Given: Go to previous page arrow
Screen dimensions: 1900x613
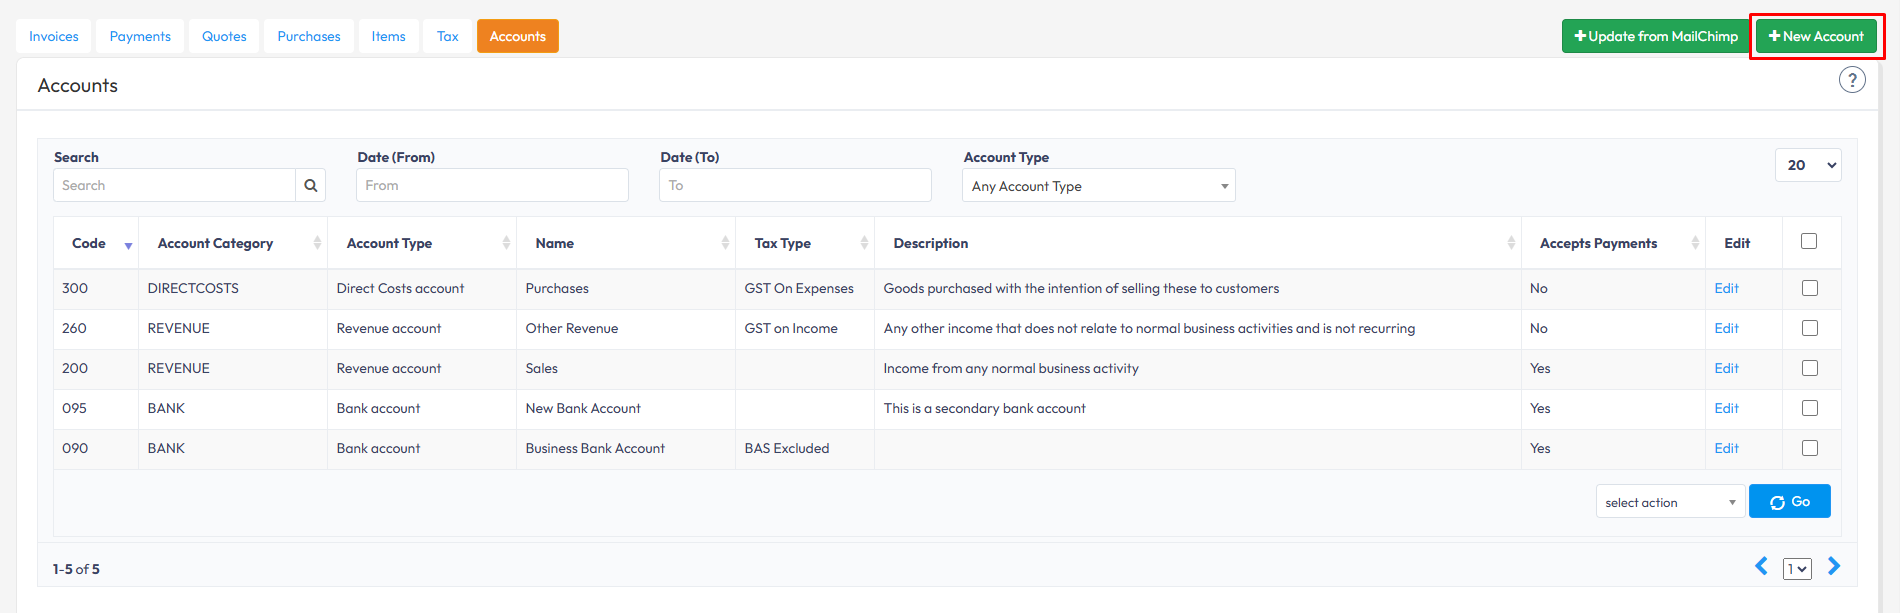Looking at the screenshot, I should [x=1762, y=566].
